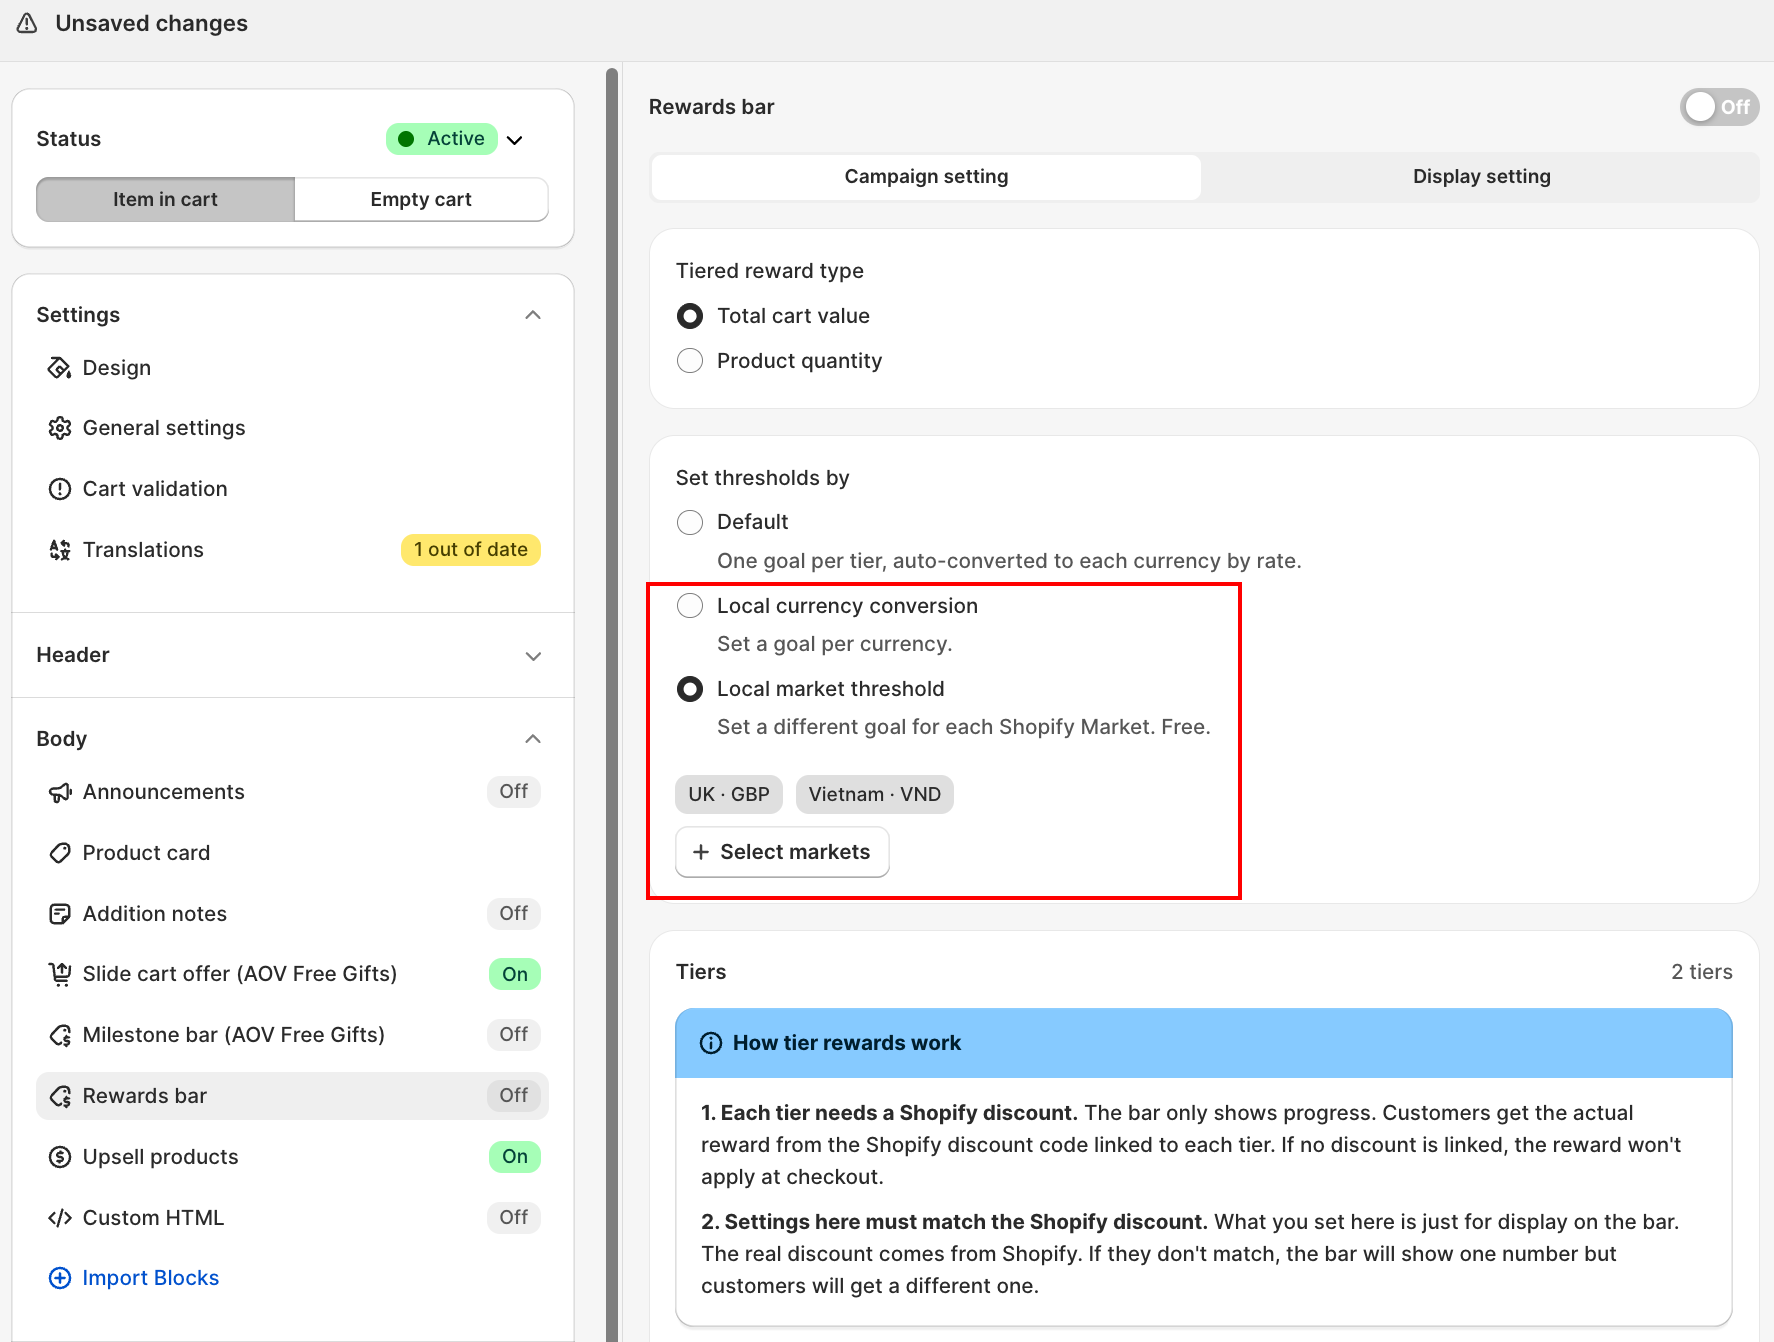This screenshot has height=1342, width=1774.
Task: Click the Product card tag icon
Action: tap(60, 853)
